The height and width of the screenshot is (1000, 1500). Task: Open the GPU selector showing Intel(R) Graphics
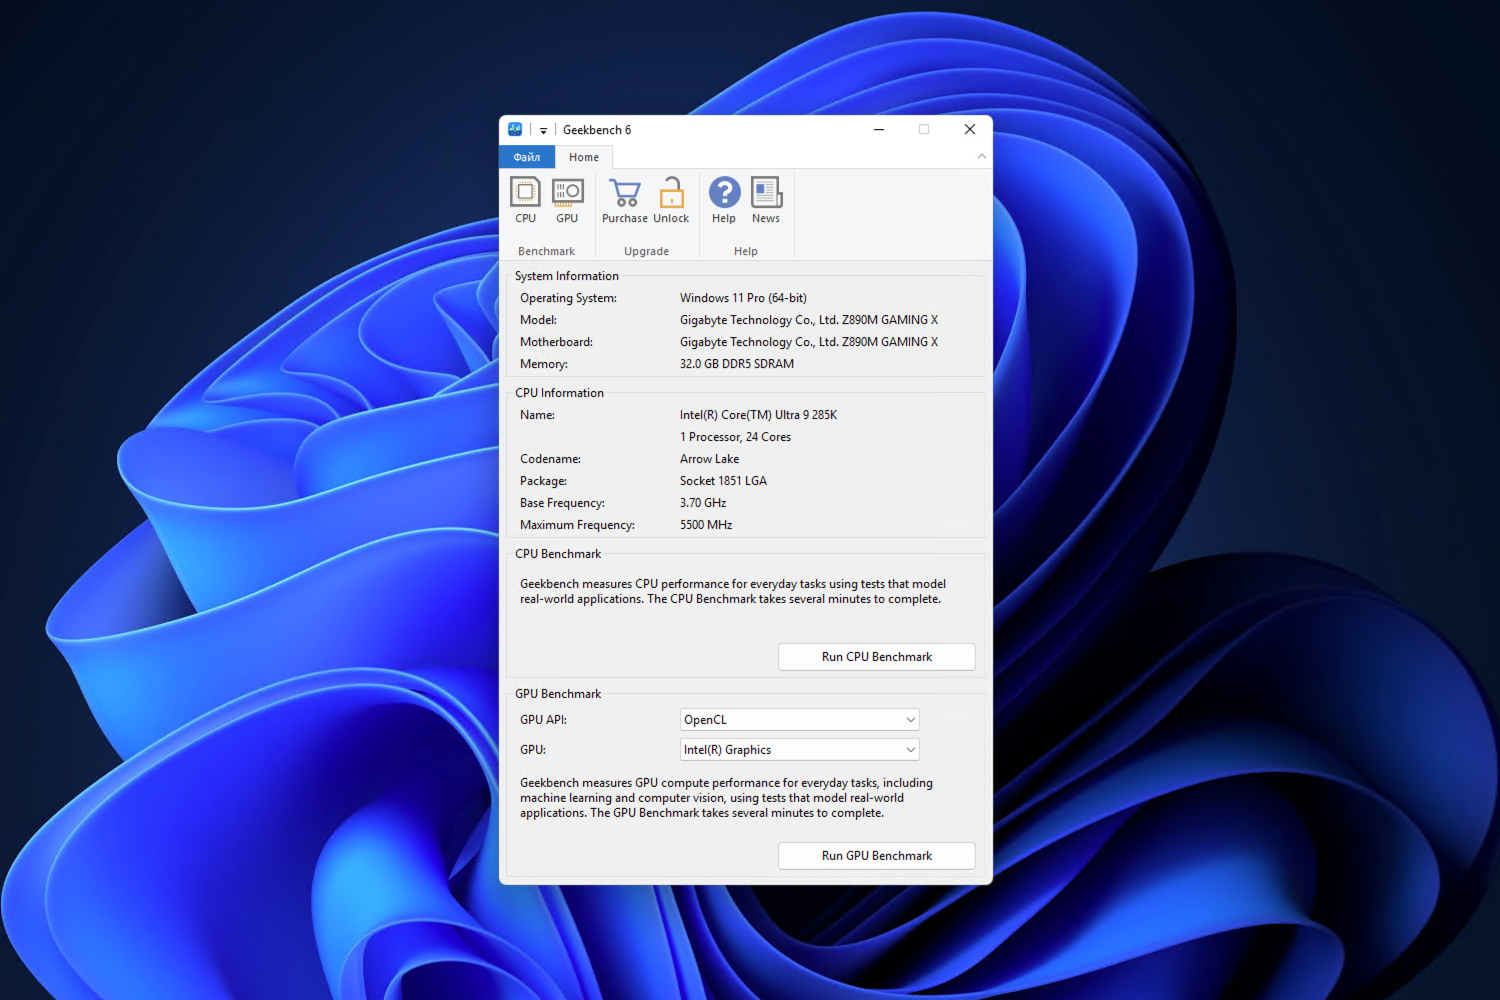pos(799,750)
